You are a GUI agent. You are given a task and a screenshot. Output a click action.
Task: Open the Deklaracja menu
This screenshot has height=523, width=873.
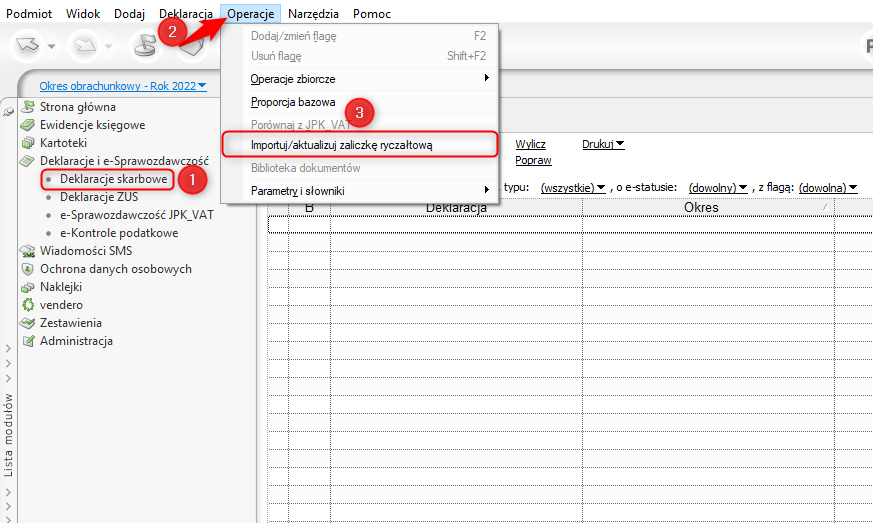[x=185, y=13]
